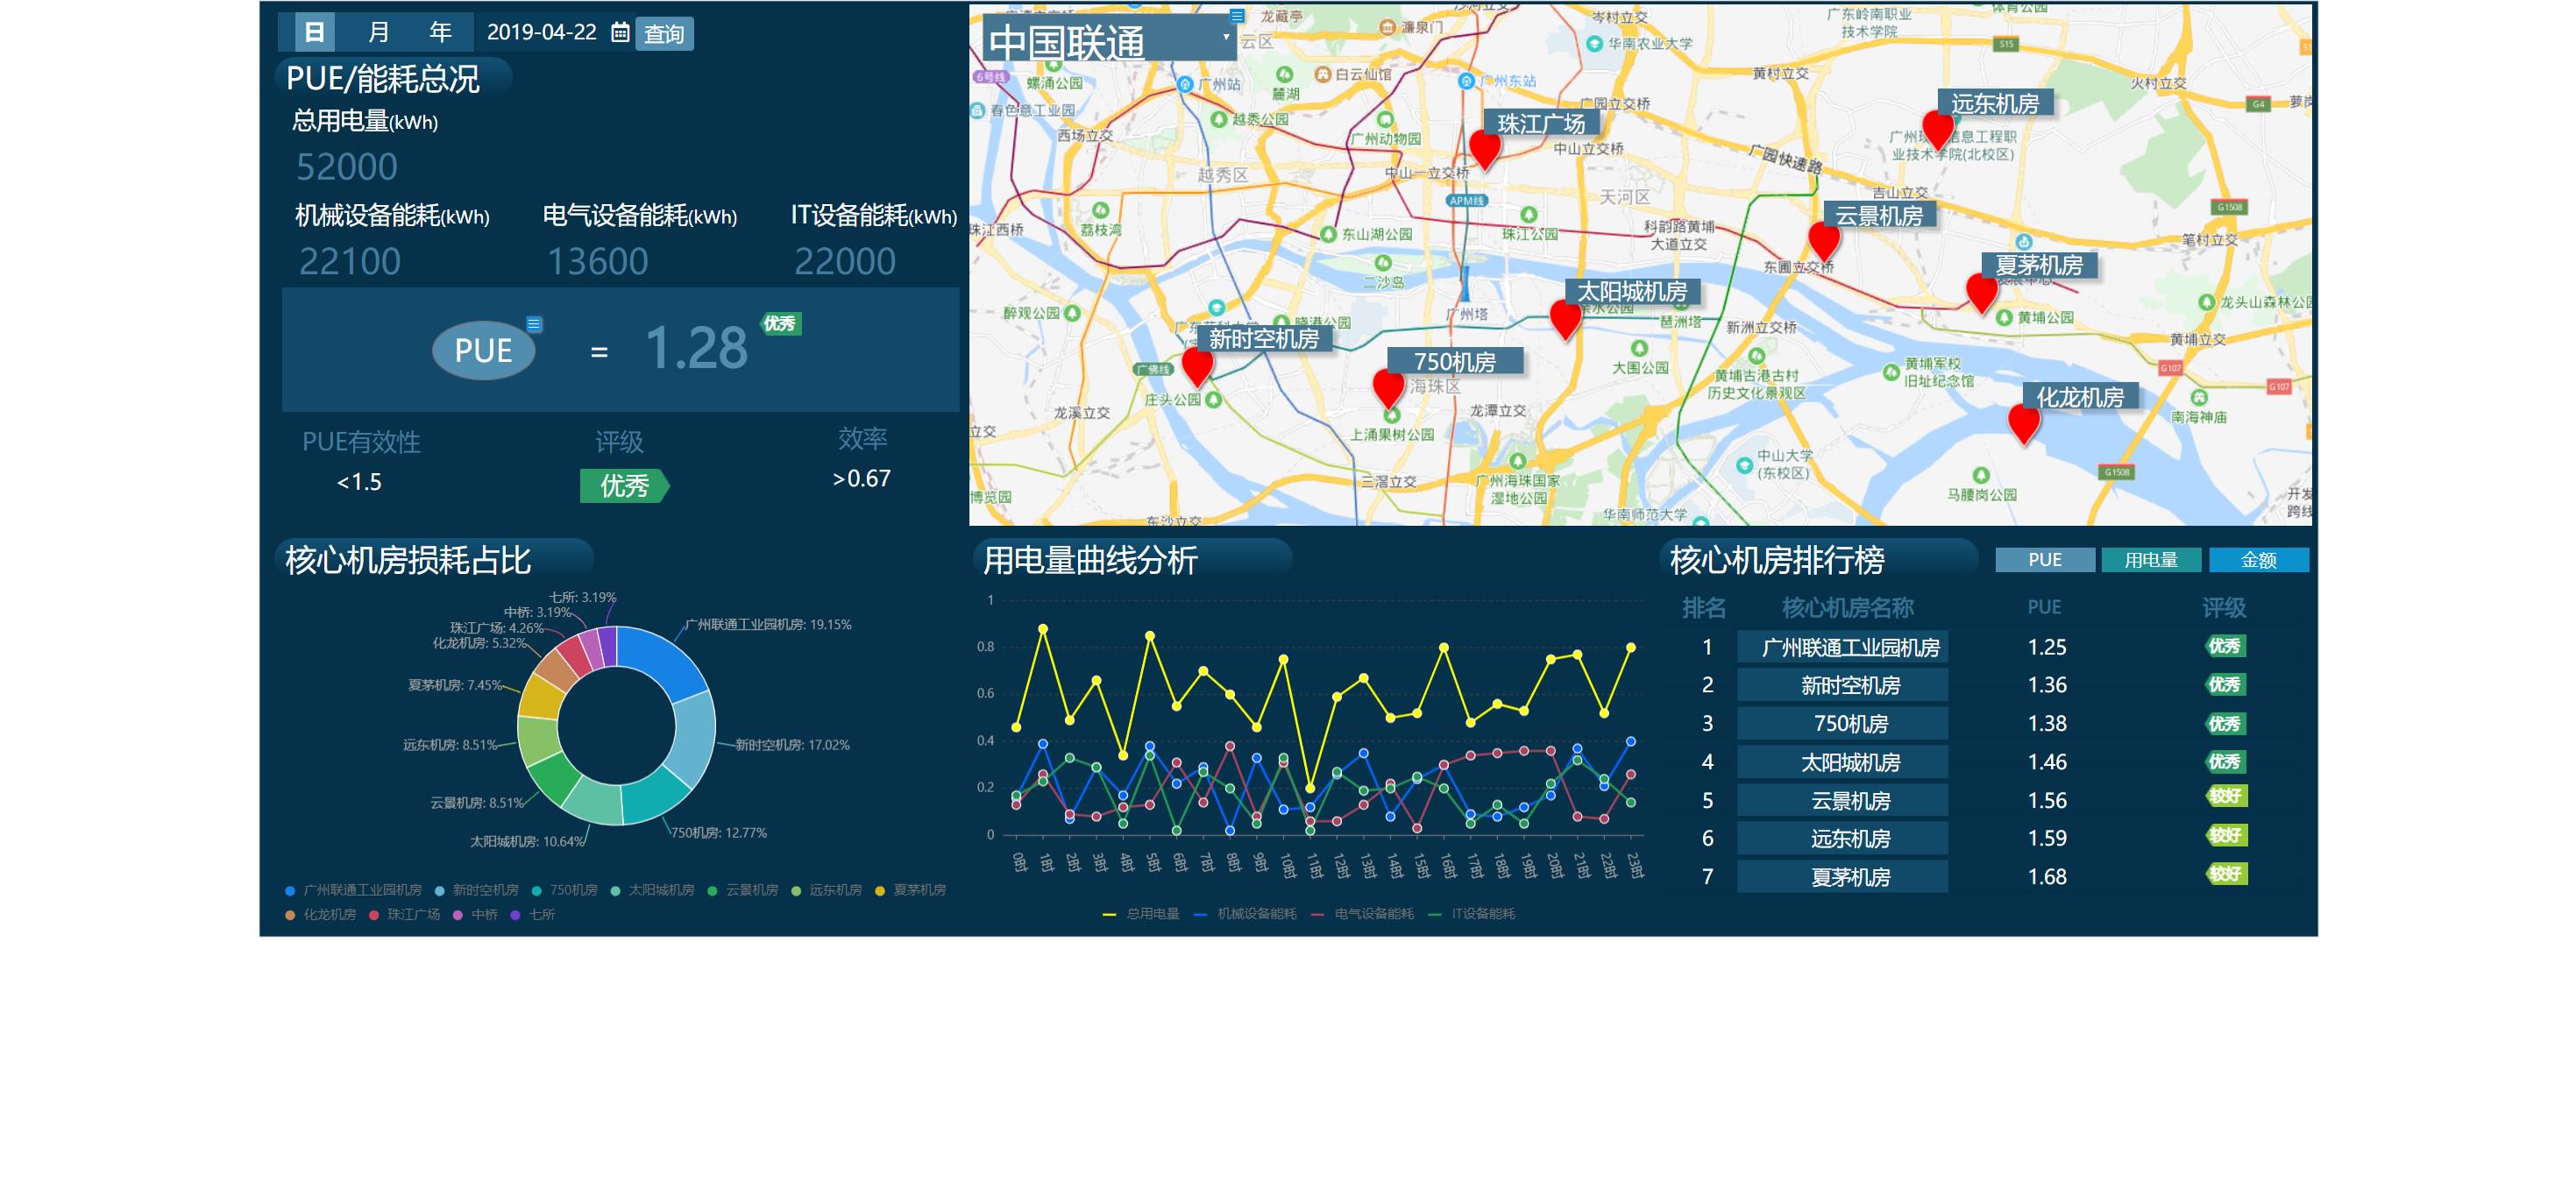Click the calendar icon beside the date

(620, 33)
